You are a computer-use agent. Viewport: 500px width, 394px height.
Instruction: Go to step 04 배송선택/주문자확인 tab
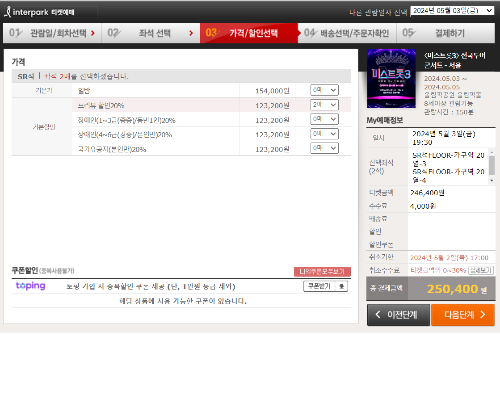tap(347, 33)
